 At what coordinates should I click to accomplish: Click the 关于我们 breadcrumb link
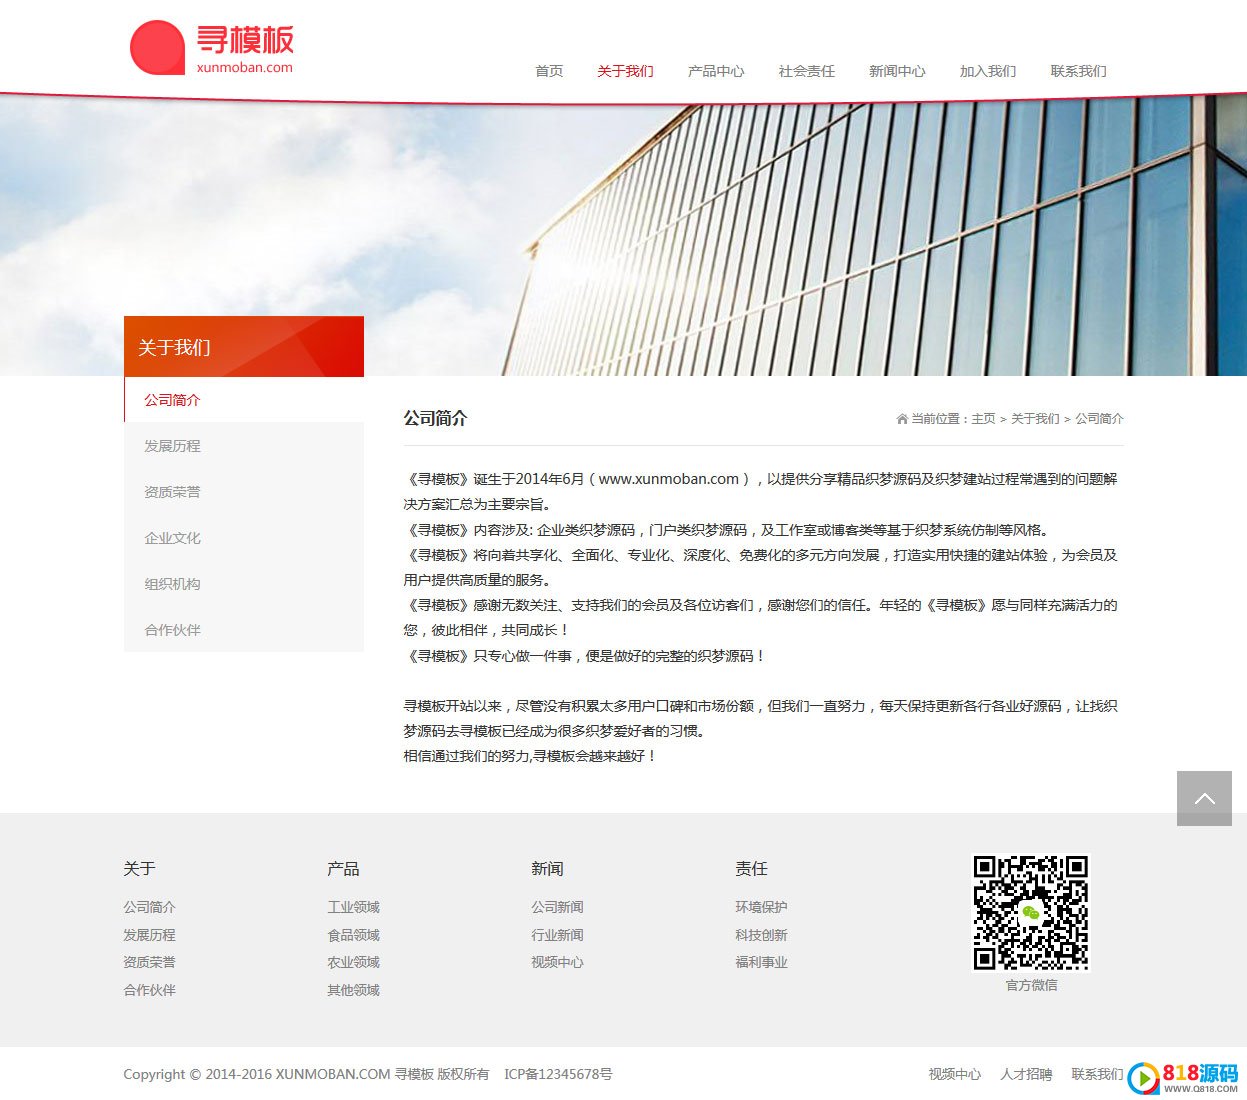click(x=1035, y=419)
